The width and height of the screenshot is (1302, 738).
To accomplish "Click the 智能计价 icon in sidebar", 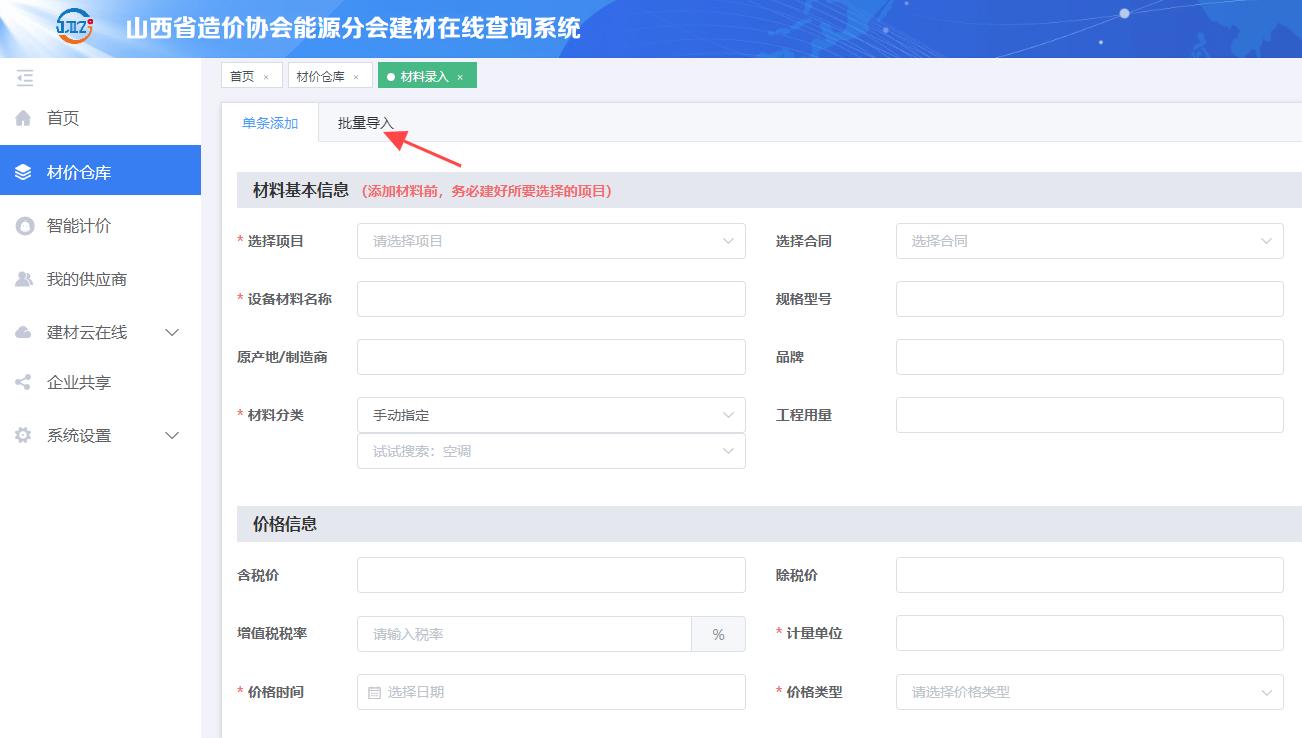I will point(24,227).
